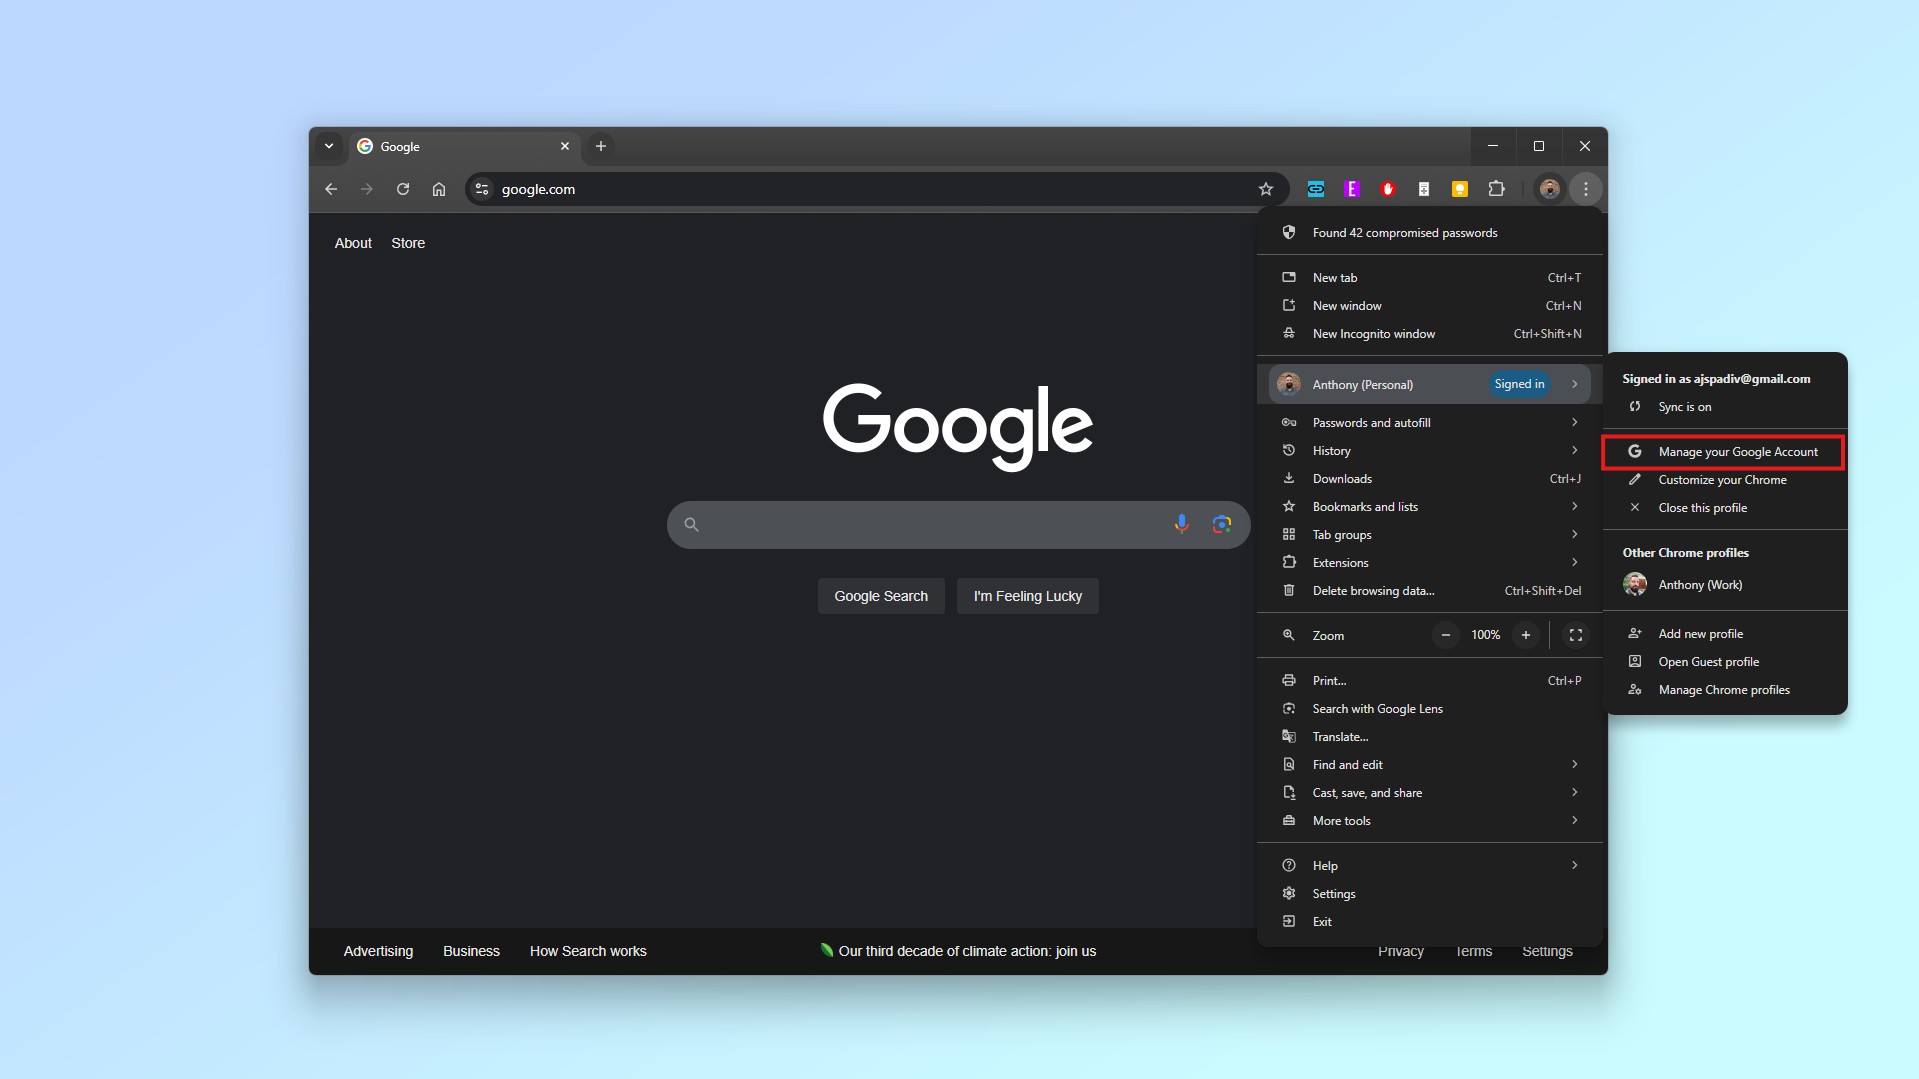Click the Home button in toolbar

(x=438, y=189)
